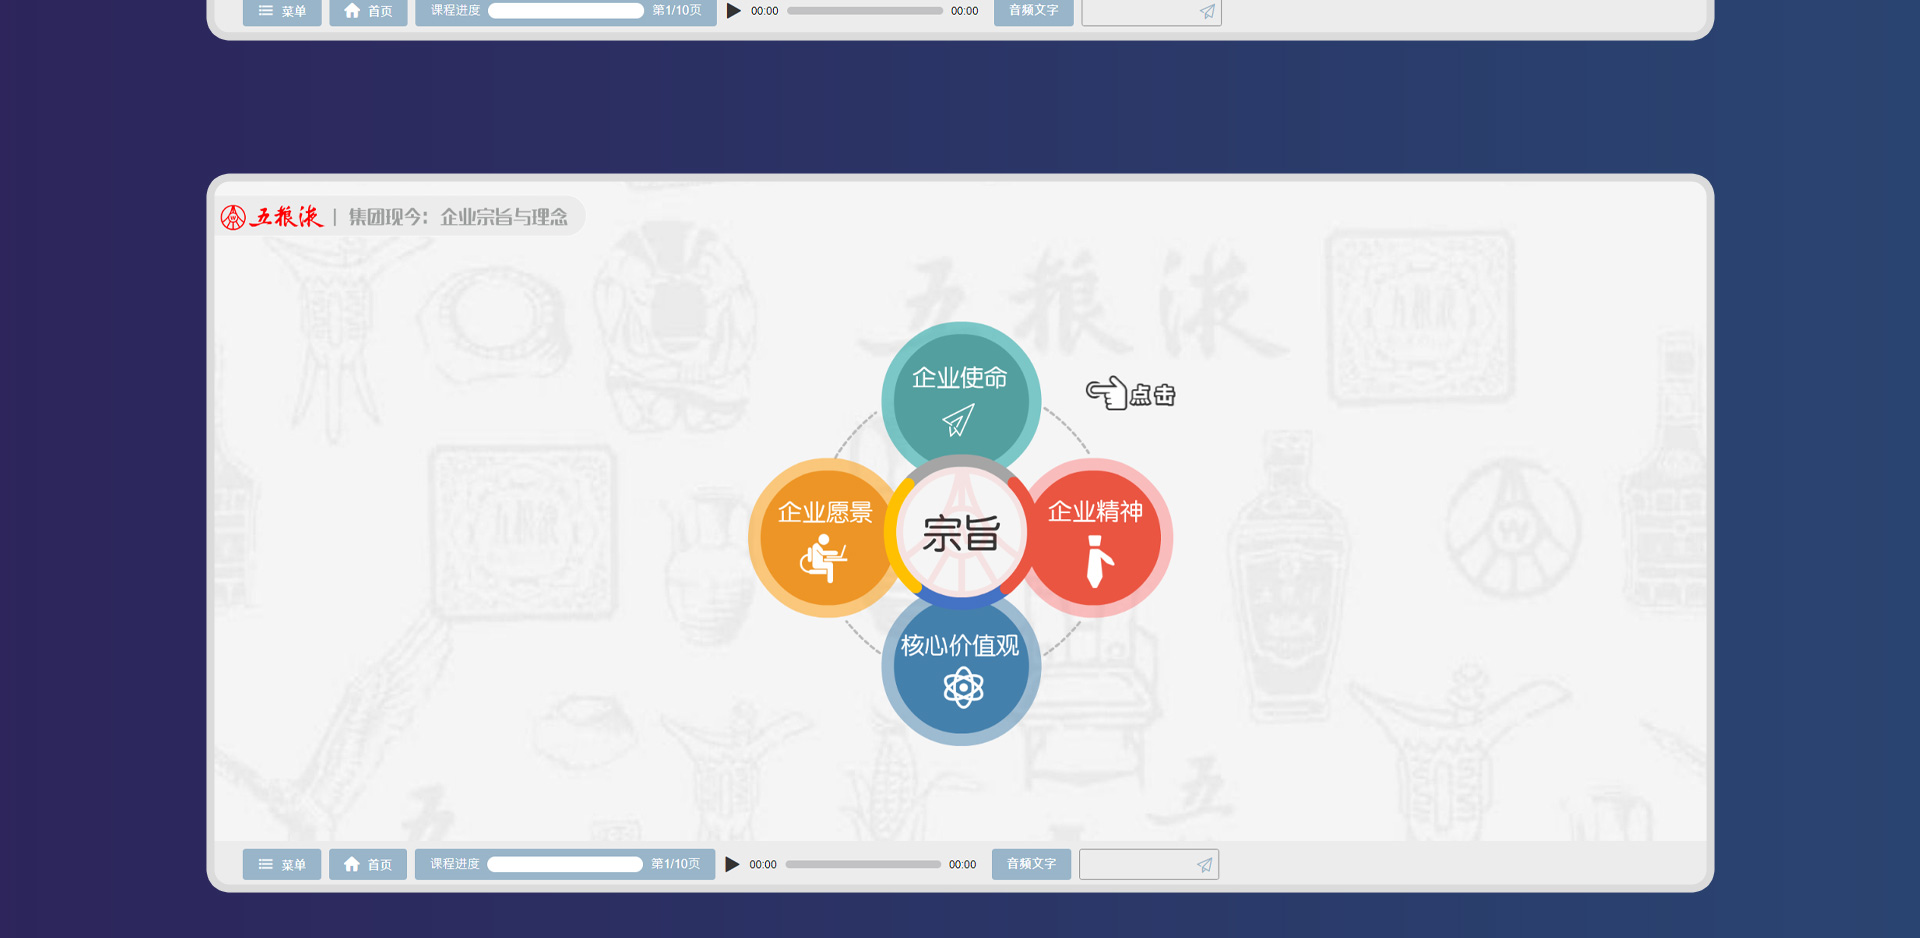
Task: Click the red 五粮液 logo in slide header
Action: (272, 217)
